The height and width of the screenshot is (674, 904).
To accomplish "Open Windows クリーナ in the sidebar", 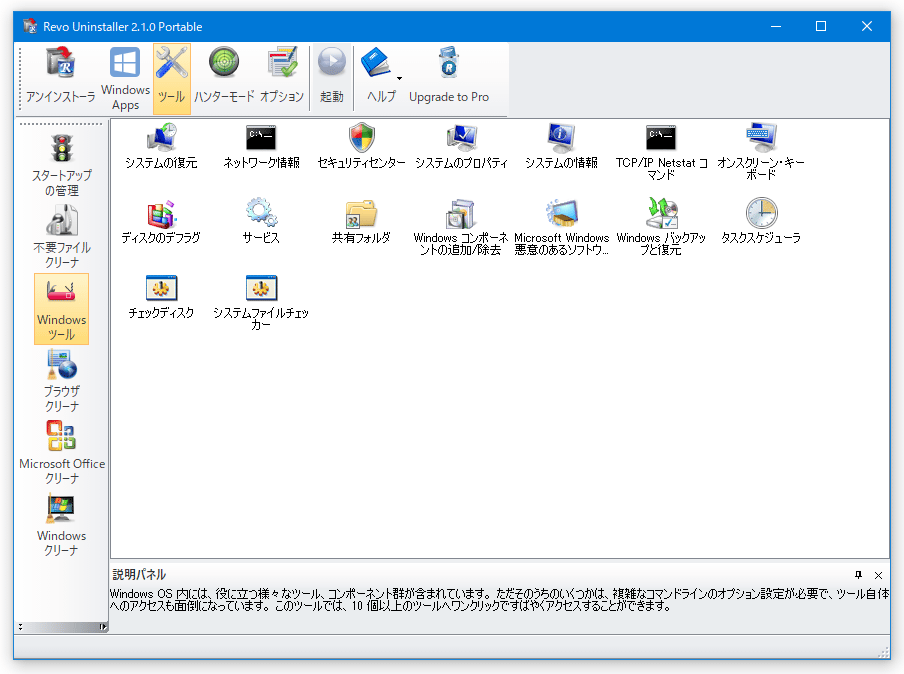I will (x=62, y=525).
